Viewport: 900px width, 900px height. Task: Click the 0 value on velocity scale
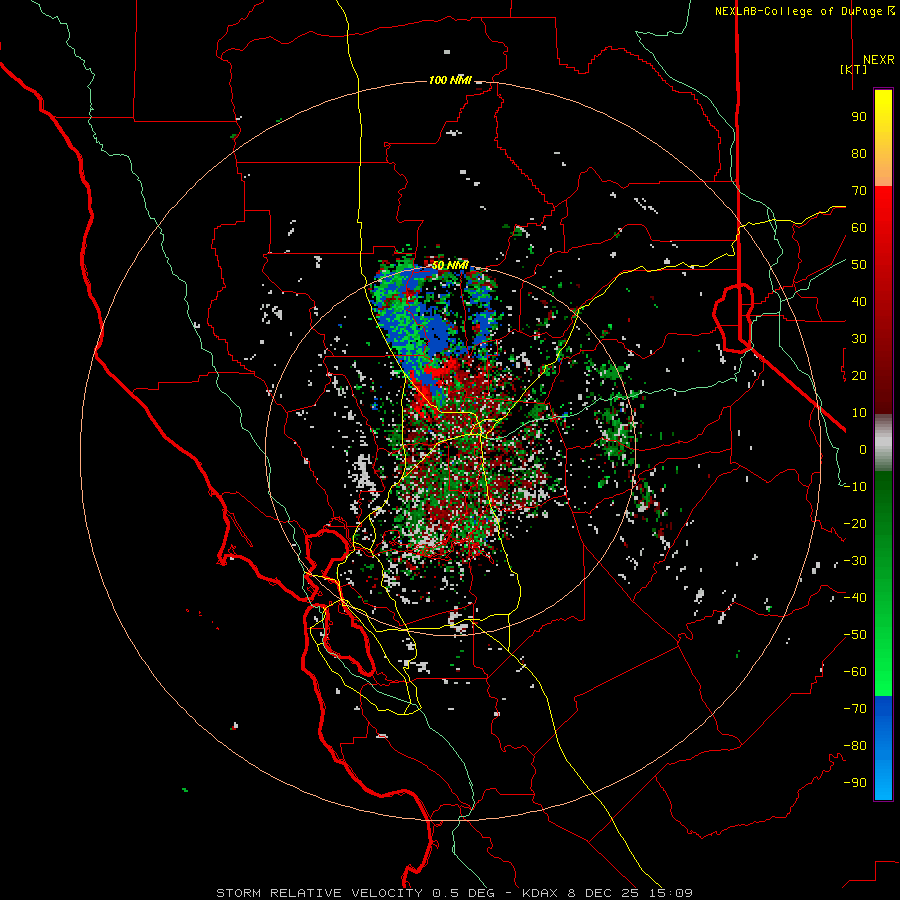pos(863,449)
